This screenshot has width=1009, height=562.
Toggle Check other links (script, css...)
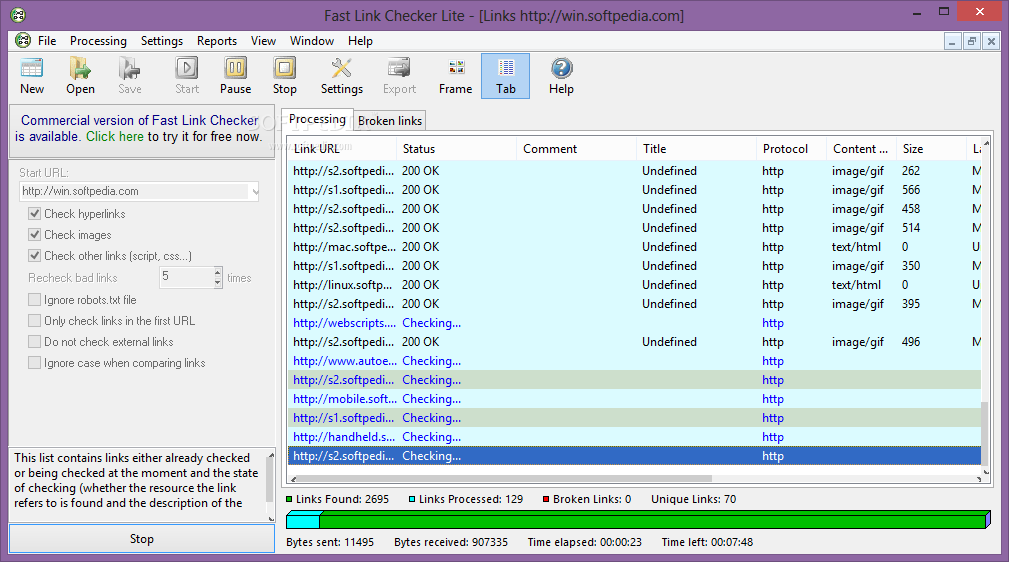35,256
